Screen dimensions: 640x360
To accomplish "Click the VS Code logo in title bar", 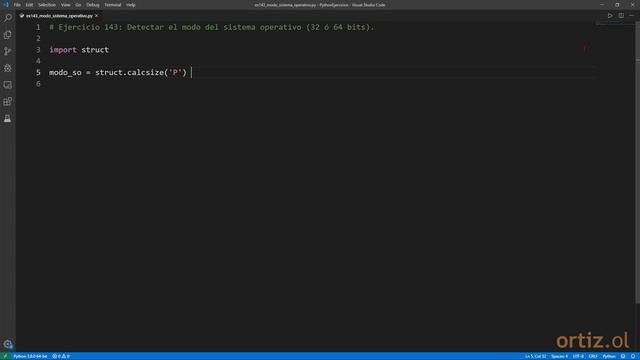I will [x=6, y=5].
